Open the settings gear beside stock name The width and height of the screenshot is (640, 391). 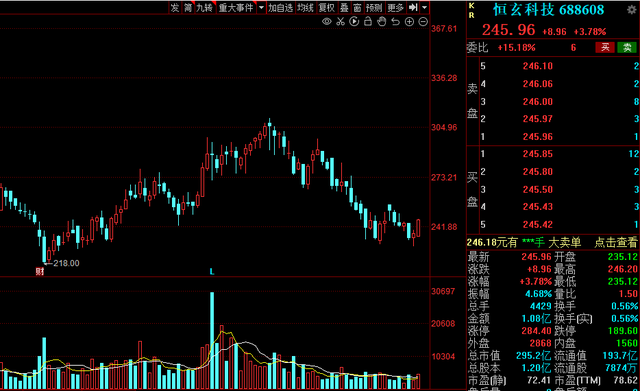[631, 10]
